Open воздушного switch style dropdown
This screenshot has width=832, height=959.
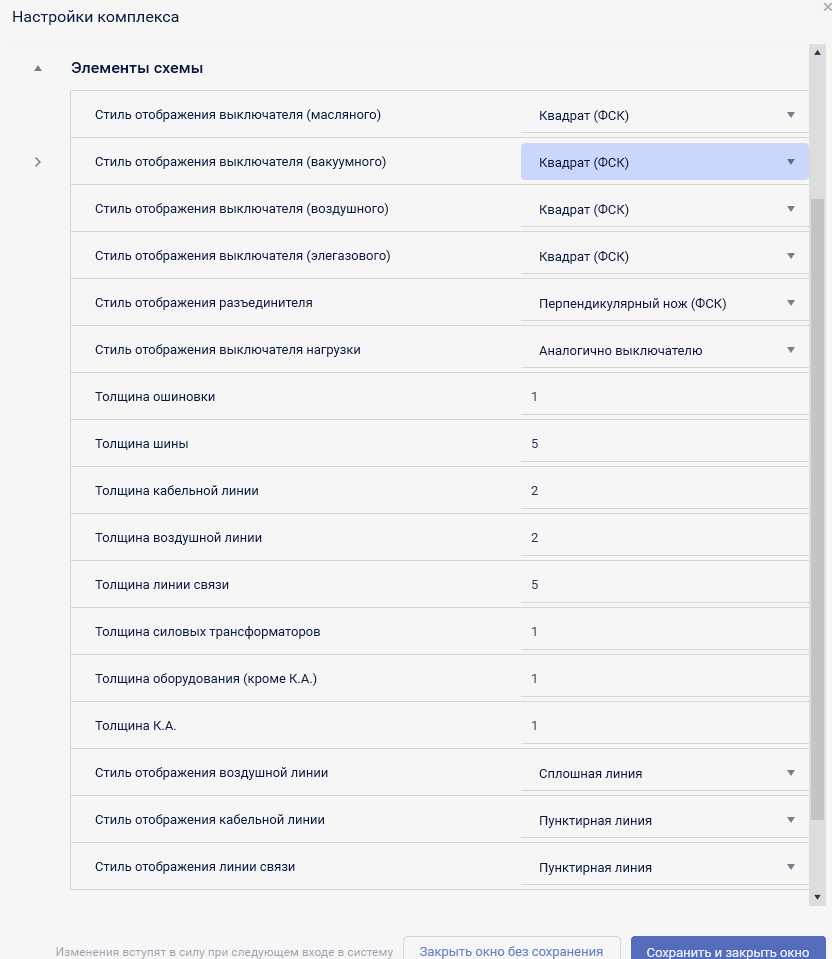click(x=664, y=209)
